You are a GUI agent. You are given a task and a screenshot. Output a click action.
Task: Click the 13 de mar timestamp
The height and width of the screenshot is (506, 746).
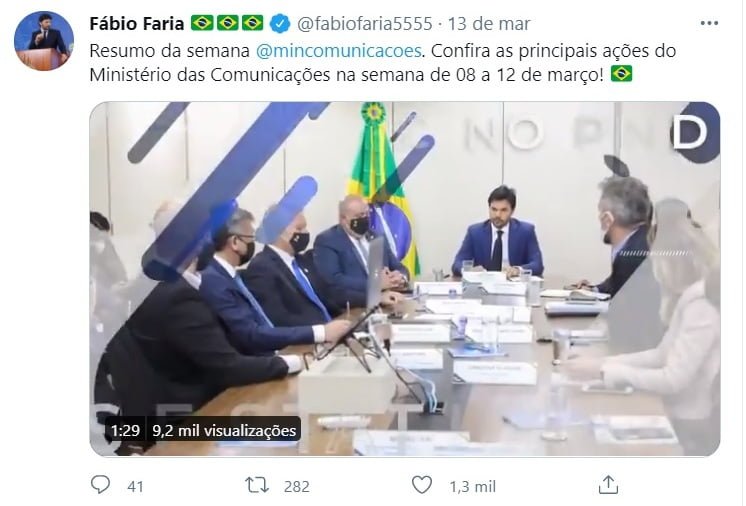pyautogui.click(x=489, y=23)
